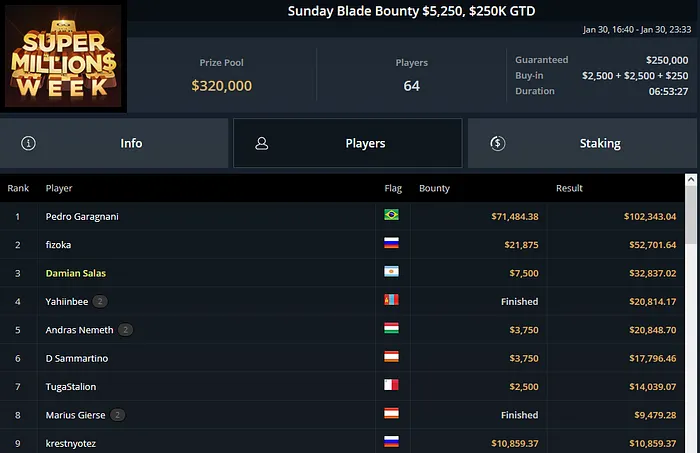Image resolution: width=700 pixels, height=453 pixels.
Task: Sort by the Result column header
Action: point(569,188)
